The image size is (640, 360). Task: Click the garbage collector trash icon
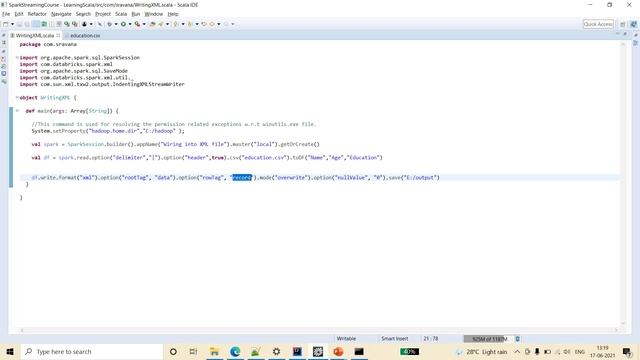(518, 339)
